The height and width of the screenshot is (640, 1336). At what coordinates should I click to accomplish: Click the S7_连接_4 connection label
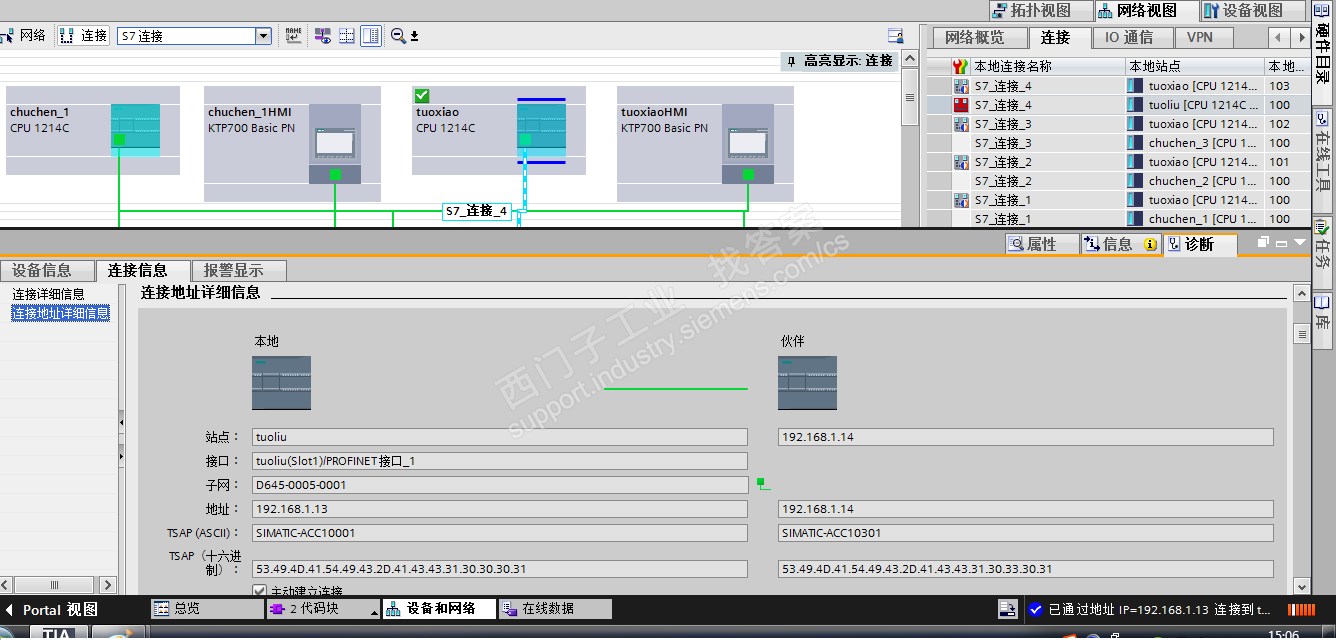[477, 211]
